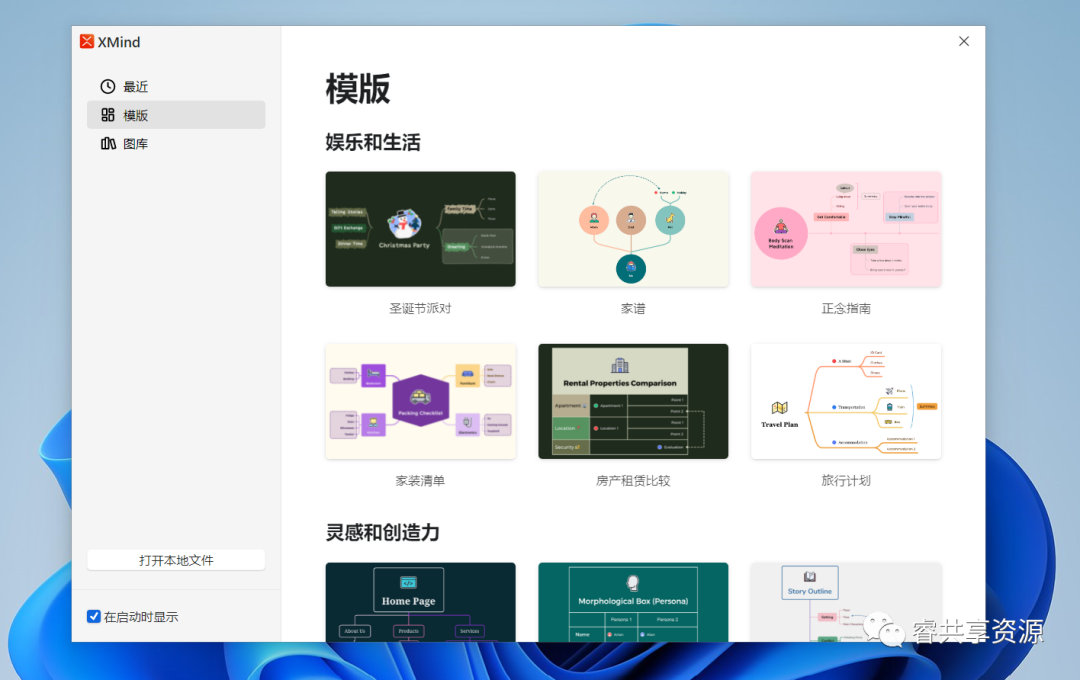
Task: Click the 正念指南 template label
Action: point(846,308)
